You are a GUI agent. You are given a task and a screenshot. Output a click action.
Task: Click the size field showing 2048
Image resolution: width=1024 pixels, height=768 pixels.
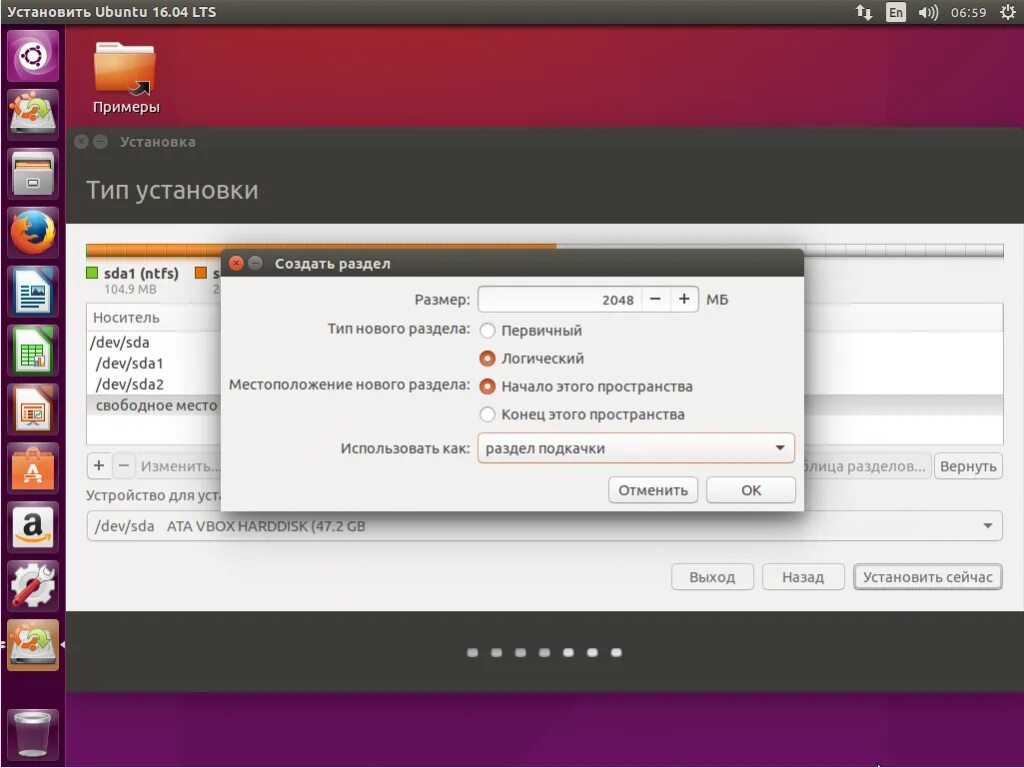click(x=560, y=299)
